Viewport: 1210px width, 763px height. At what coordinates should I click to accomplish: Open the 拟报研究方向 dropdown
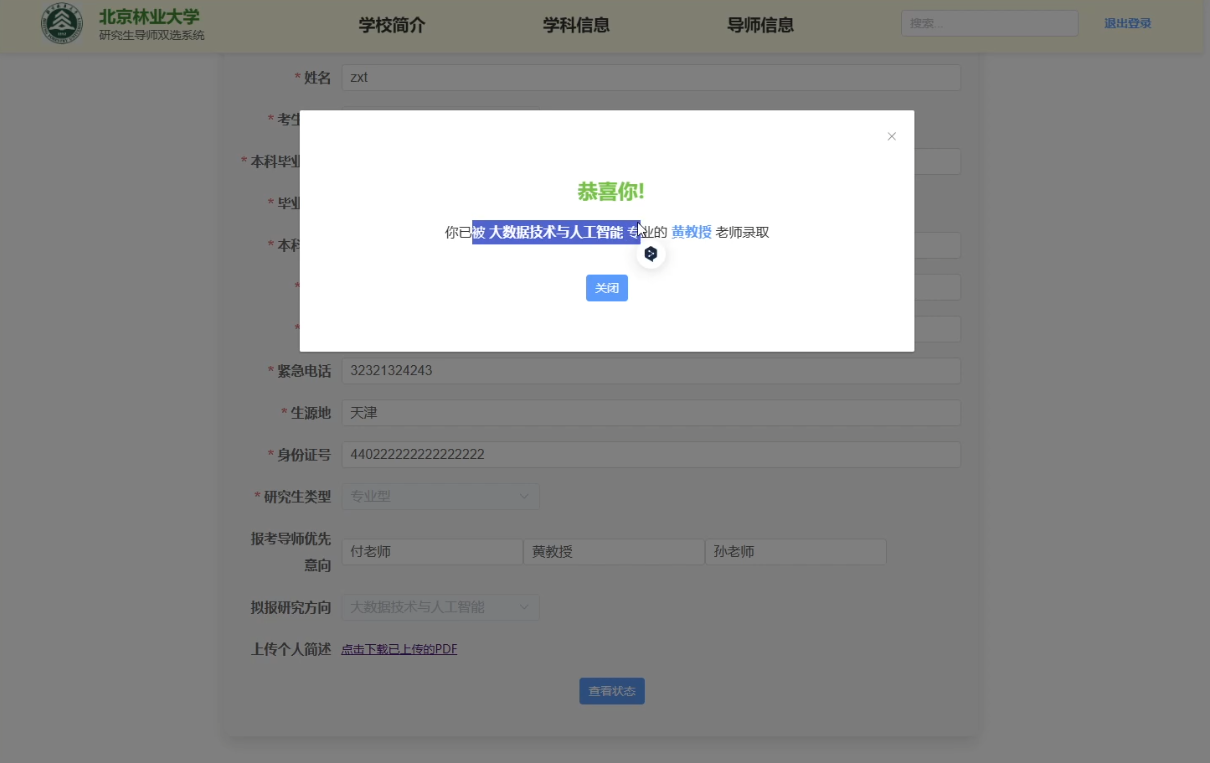[x=440, y=607]
